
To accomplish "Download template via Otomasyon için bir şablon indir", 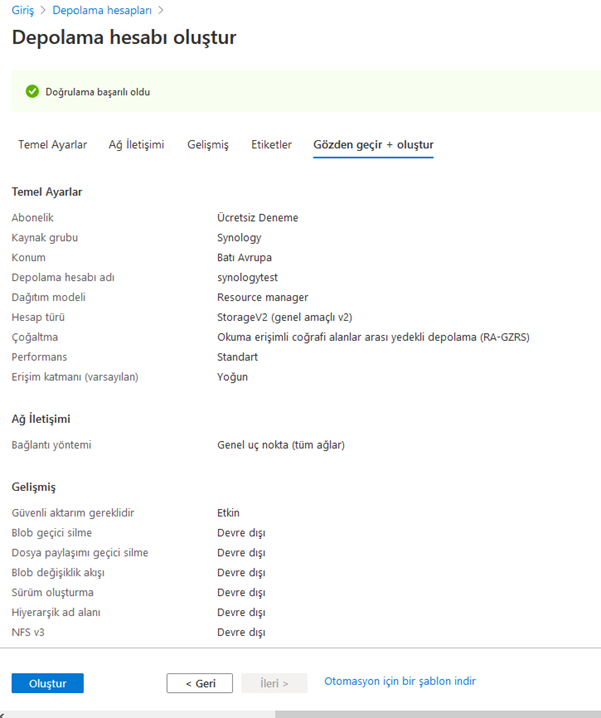I will 400,681.
